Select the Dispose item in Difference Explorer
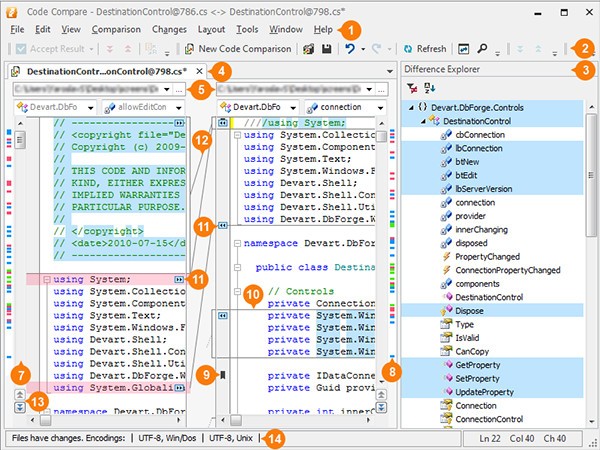The image size is (600, 450). 470,311
